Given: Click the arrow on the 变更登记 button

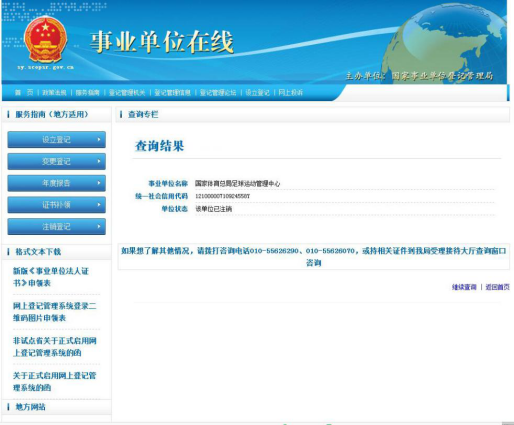Looking at the screenshot, I should tap(99, 161).
